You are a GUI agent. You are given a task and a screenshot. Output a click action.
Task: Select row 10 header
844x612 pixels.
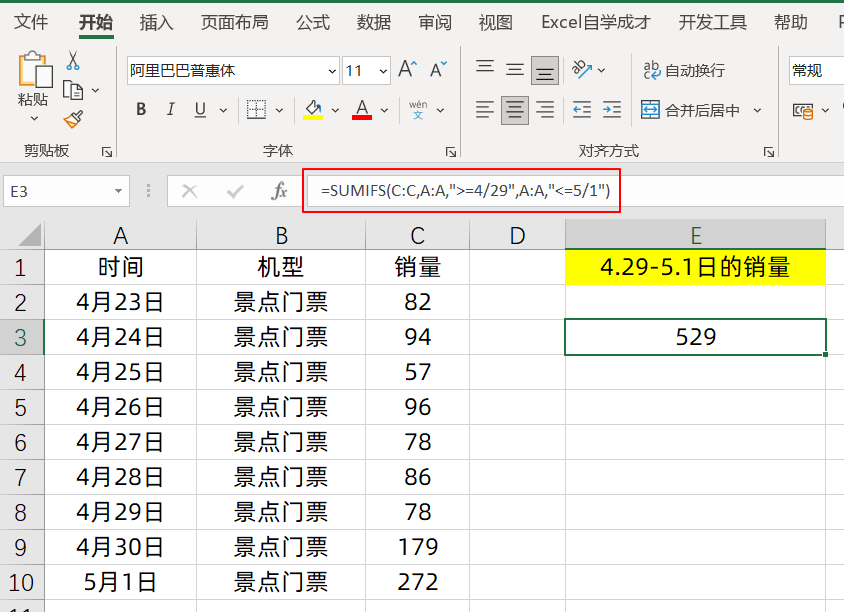tap(22, 582)
